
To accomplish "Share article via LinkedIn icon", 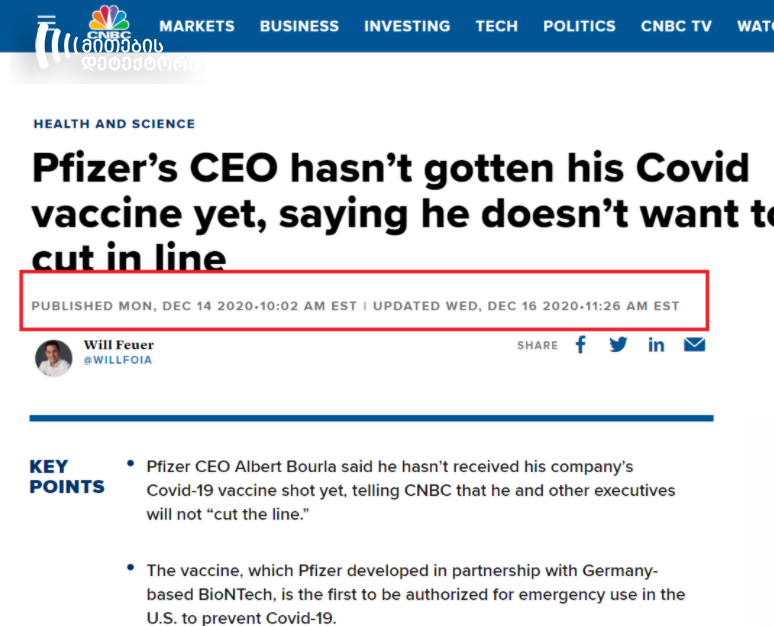I will [x=656, y=345].
